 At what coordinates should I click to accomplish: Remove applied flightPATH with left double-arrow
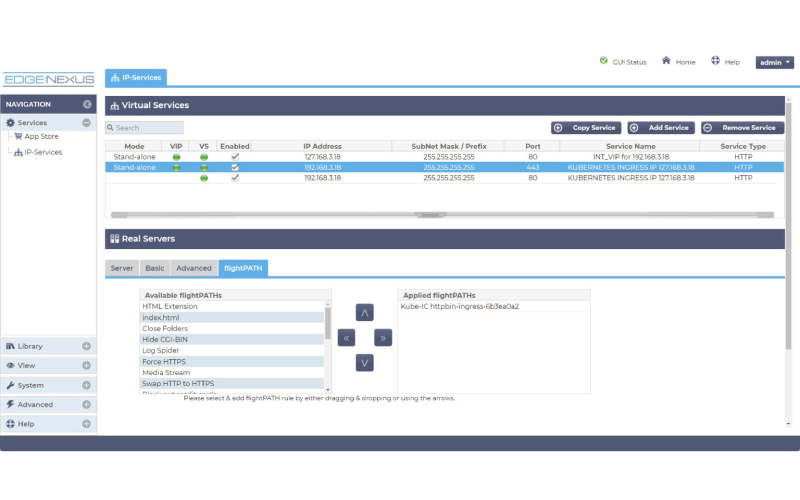346,338
